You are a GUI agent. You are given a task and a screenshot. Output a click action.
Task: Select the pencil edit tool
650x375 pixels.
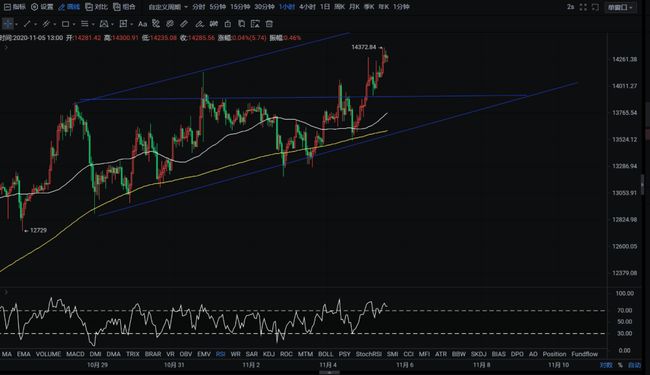(x=199, y=24)
